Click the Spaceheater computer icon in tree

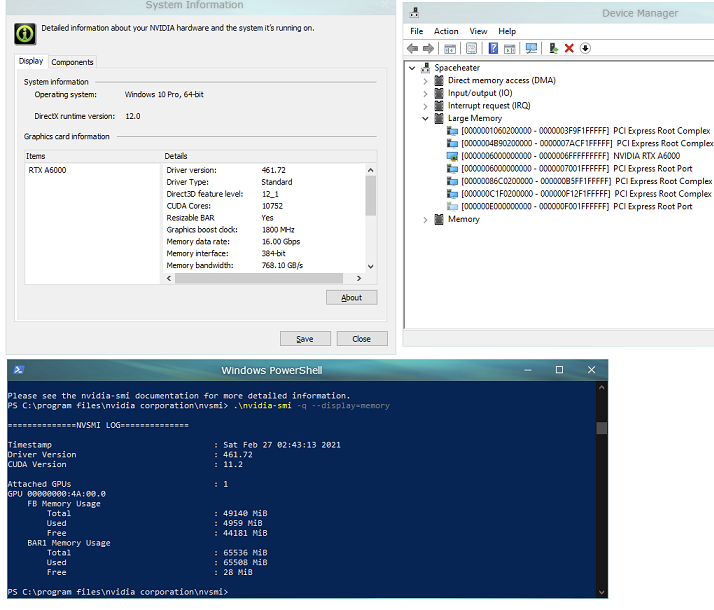(425, 68)
